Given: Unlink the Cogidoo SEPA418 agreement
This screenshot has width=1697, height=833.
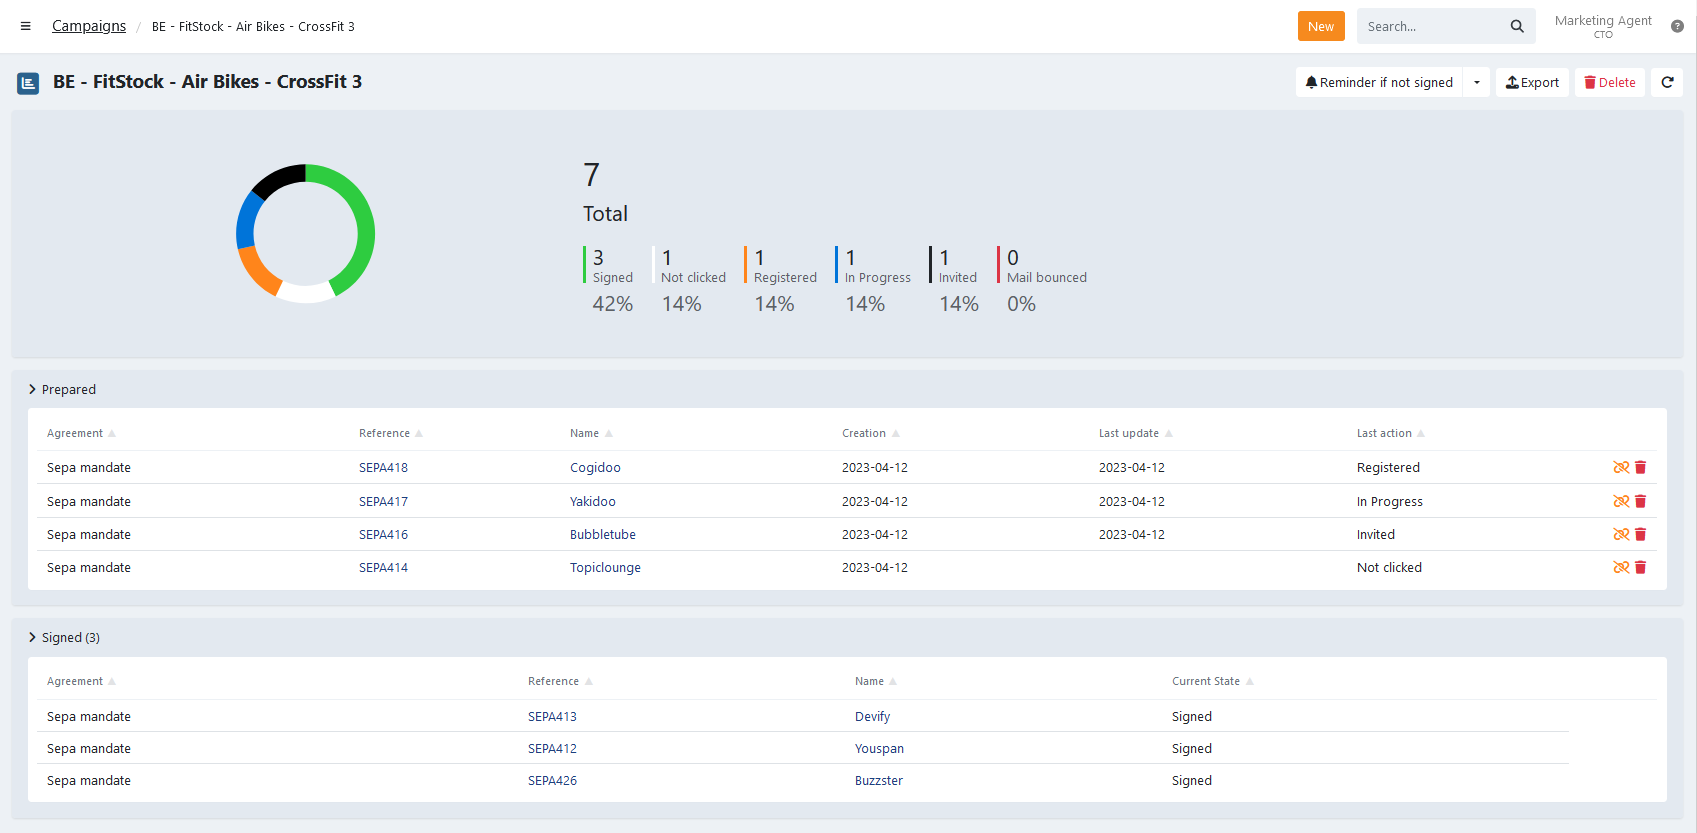Looking at the screenshot, I should [1620, 468].
